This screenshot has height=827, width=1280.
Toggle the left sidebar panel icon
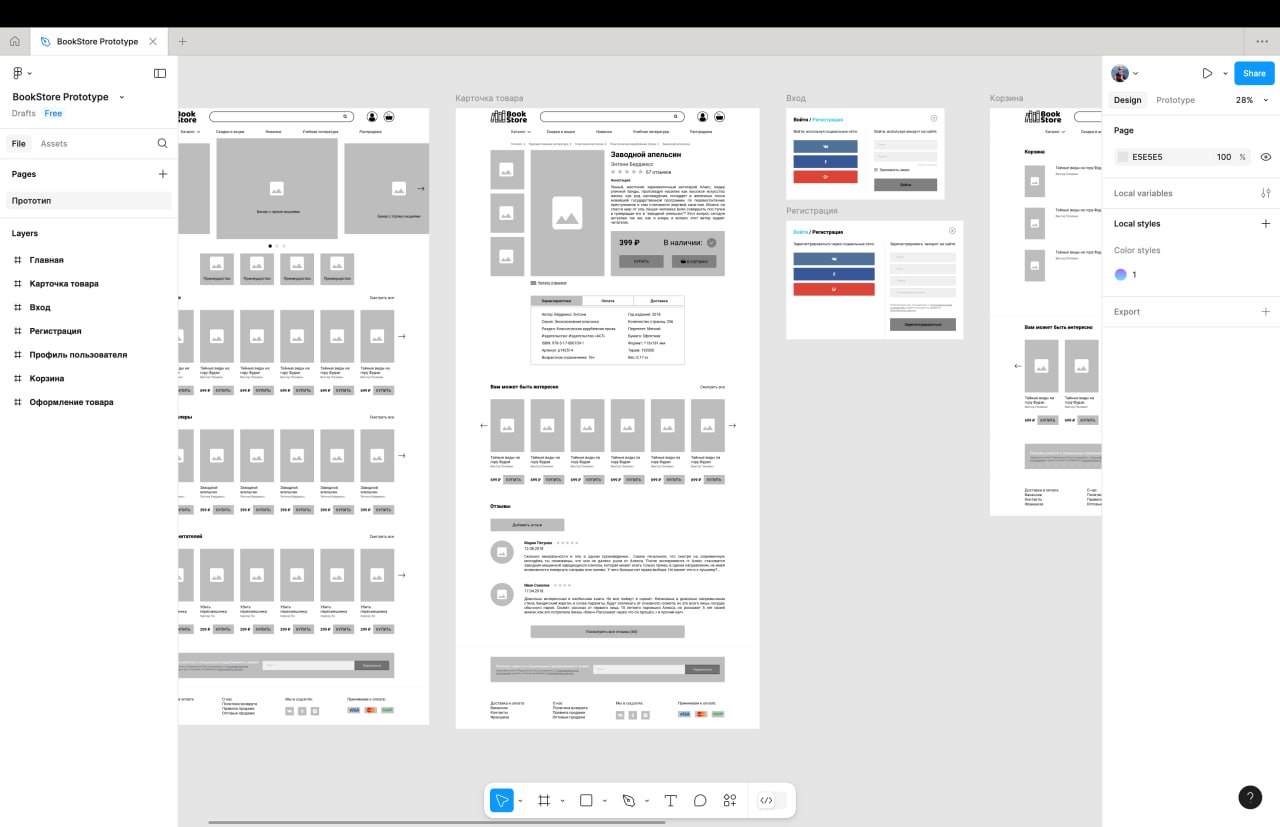click(x=160, y=73)
